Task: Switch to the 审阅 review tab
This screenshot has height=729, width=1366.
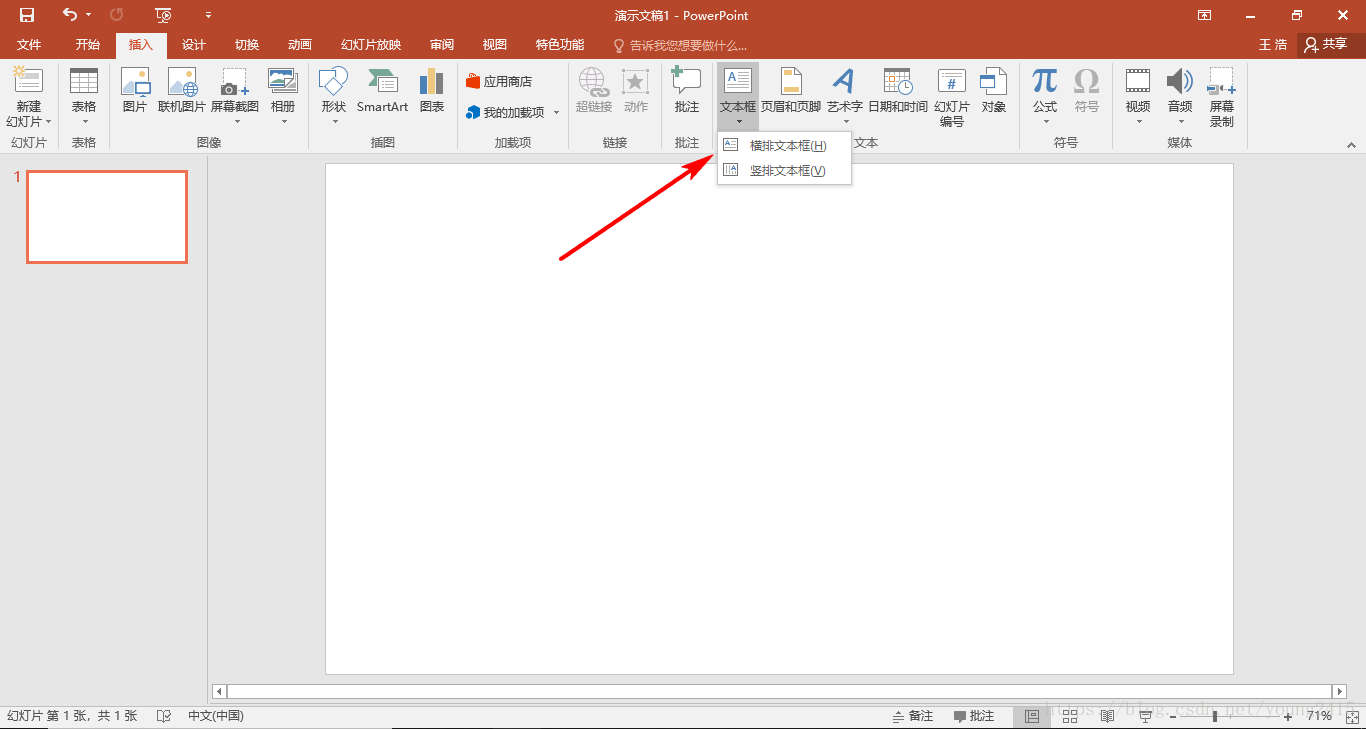Action: pos(442,45)
